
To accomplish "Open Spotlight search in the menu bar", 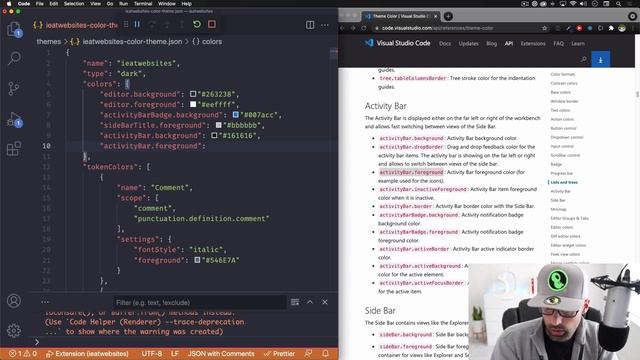I will (x=619, y=4).
